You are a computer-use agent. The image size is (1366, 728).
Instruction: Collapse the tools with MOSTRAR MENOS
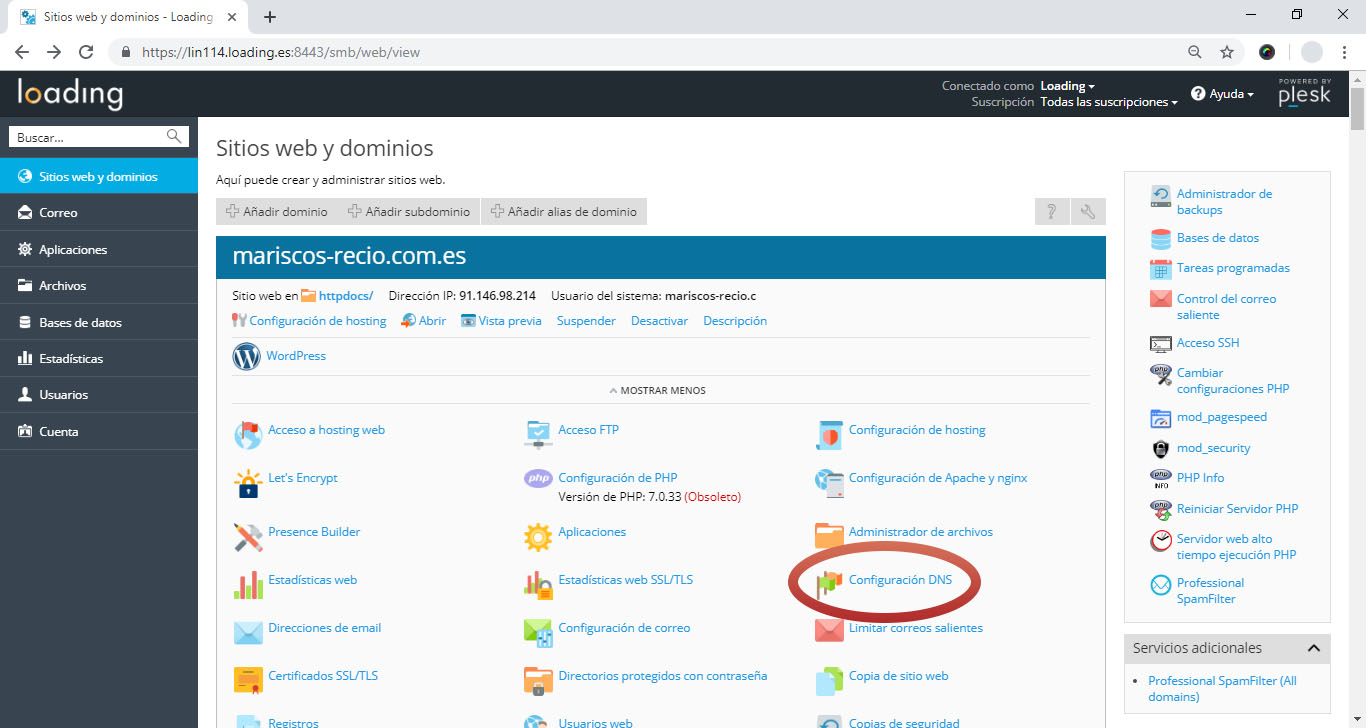(x=657, y=390)
